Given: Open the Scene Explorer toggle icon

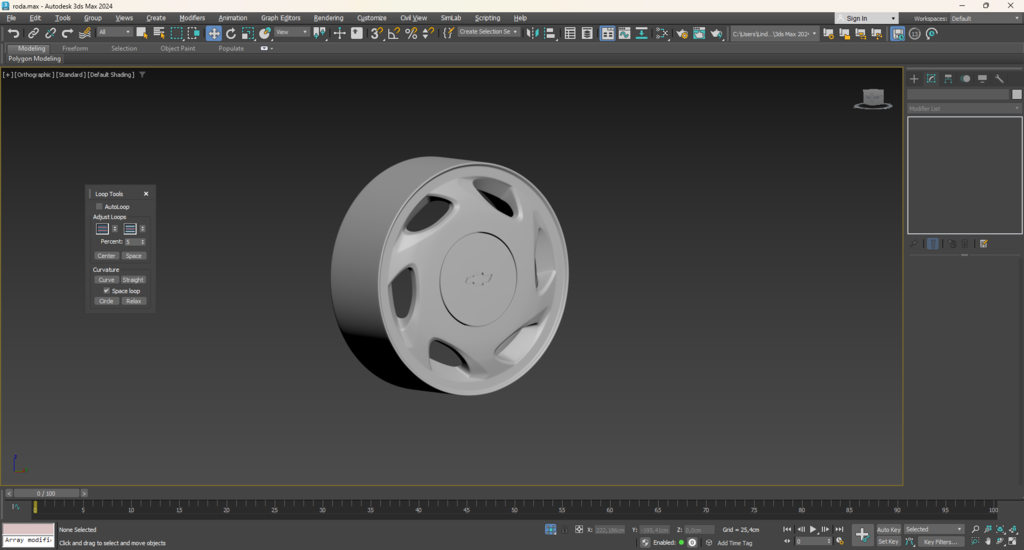Looking at the screenshot, I should (x=570, y=33).
